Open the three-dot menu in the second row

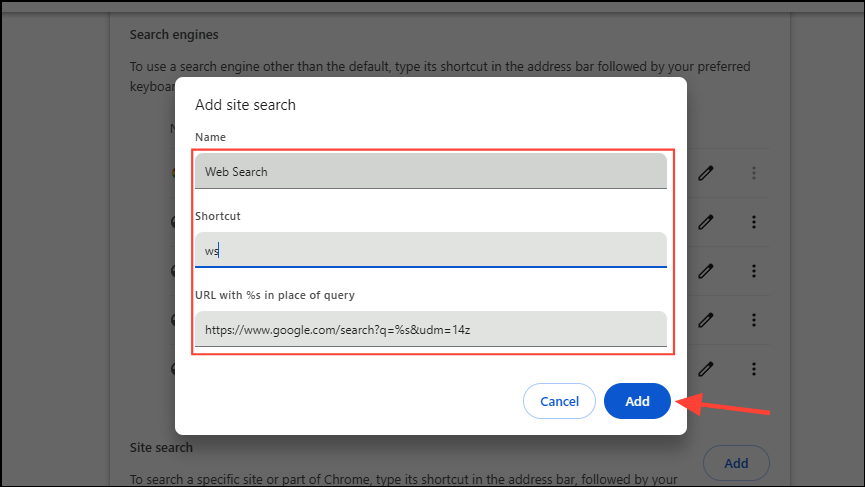[754, 222]
